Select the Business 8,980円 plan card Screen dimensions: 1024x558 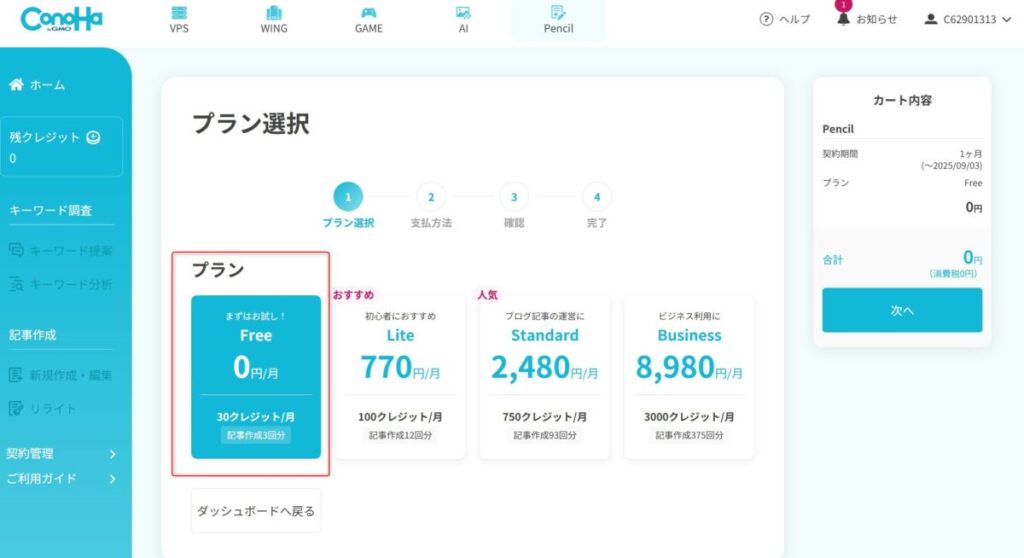click(x=689, y=376)
